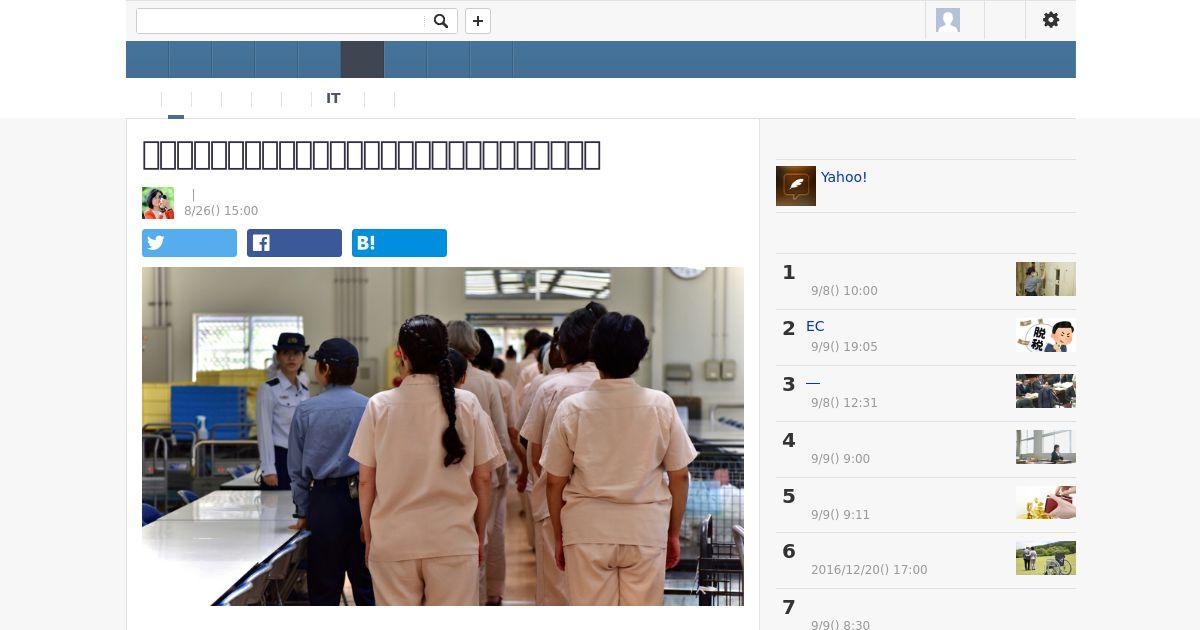Click the author's avatar photo
Screen dimensions: 1200x630
(158, 203)
